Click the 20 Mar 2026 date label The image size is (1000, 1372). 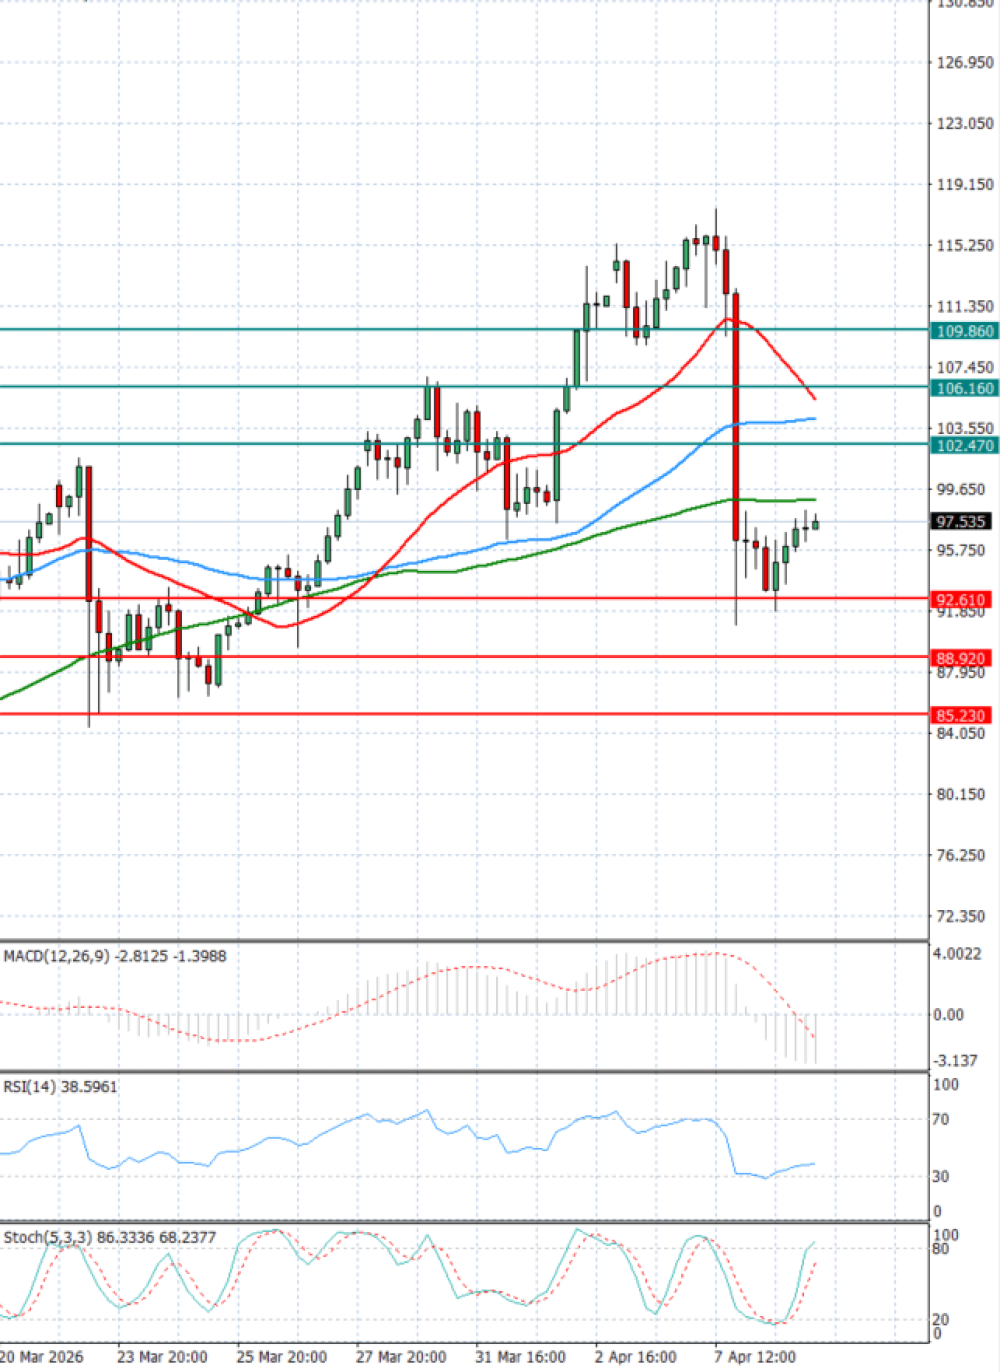[42, 1357]
